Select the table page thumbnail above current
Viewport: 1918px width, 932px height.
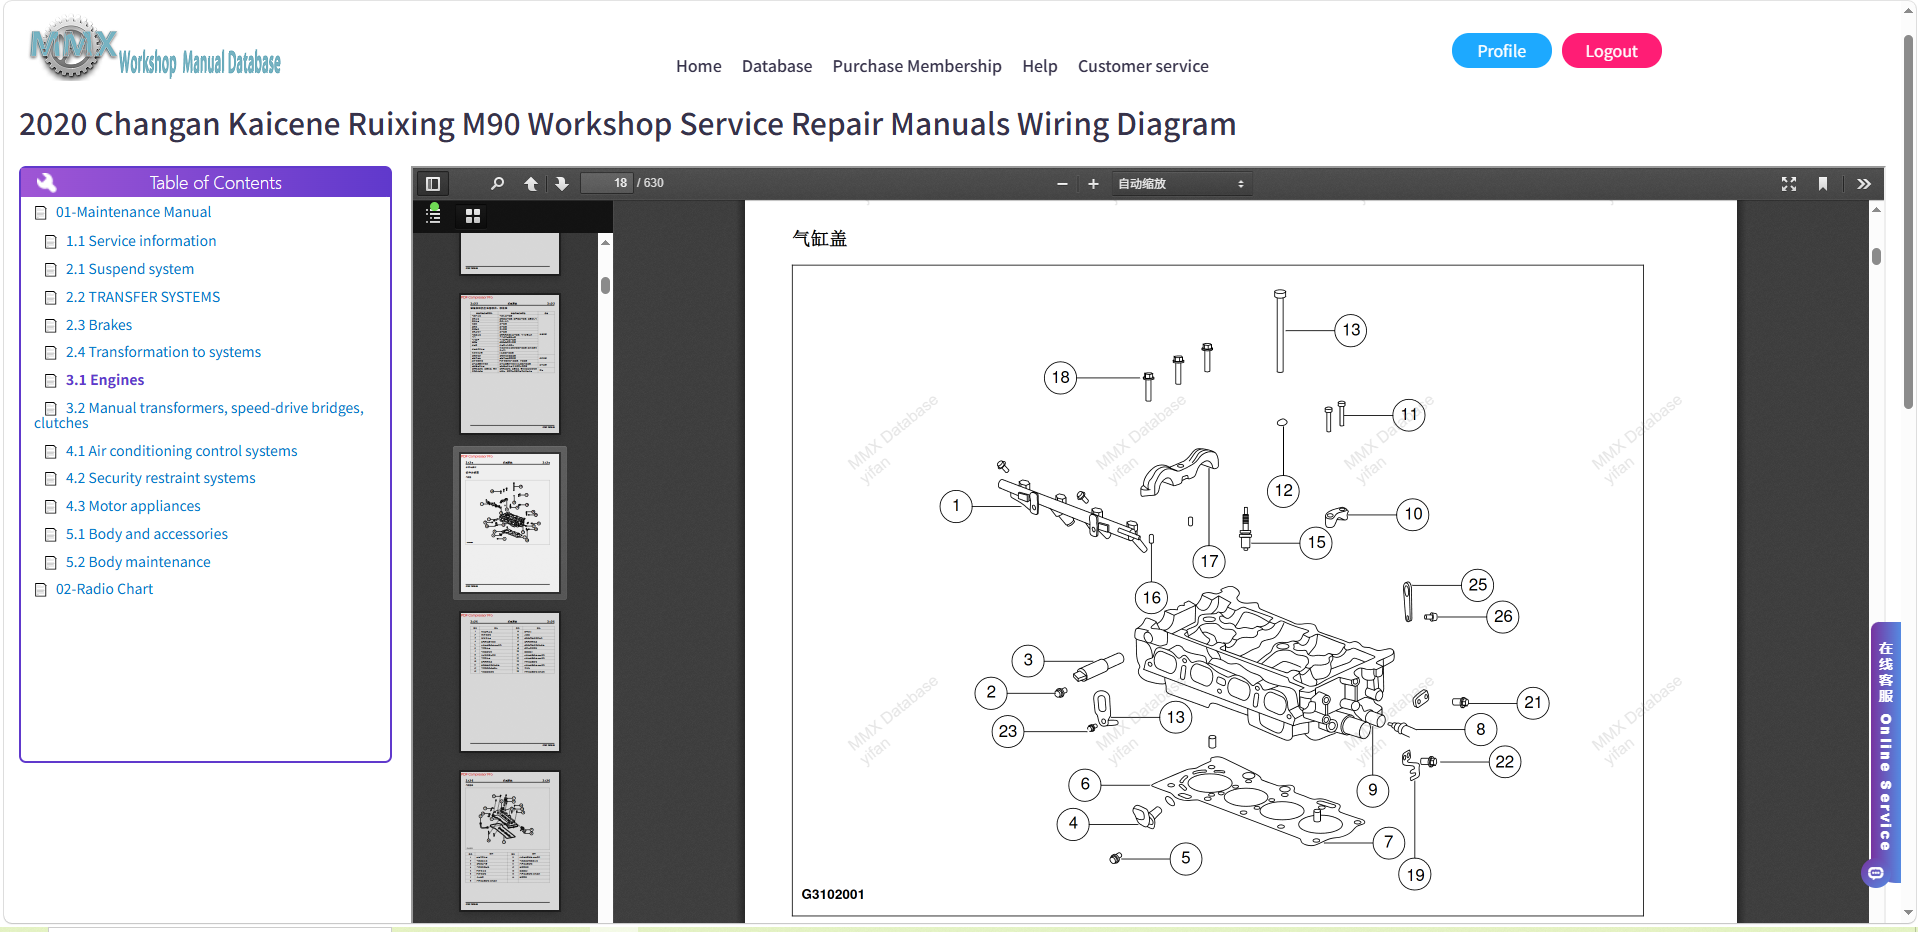[510, 364]
